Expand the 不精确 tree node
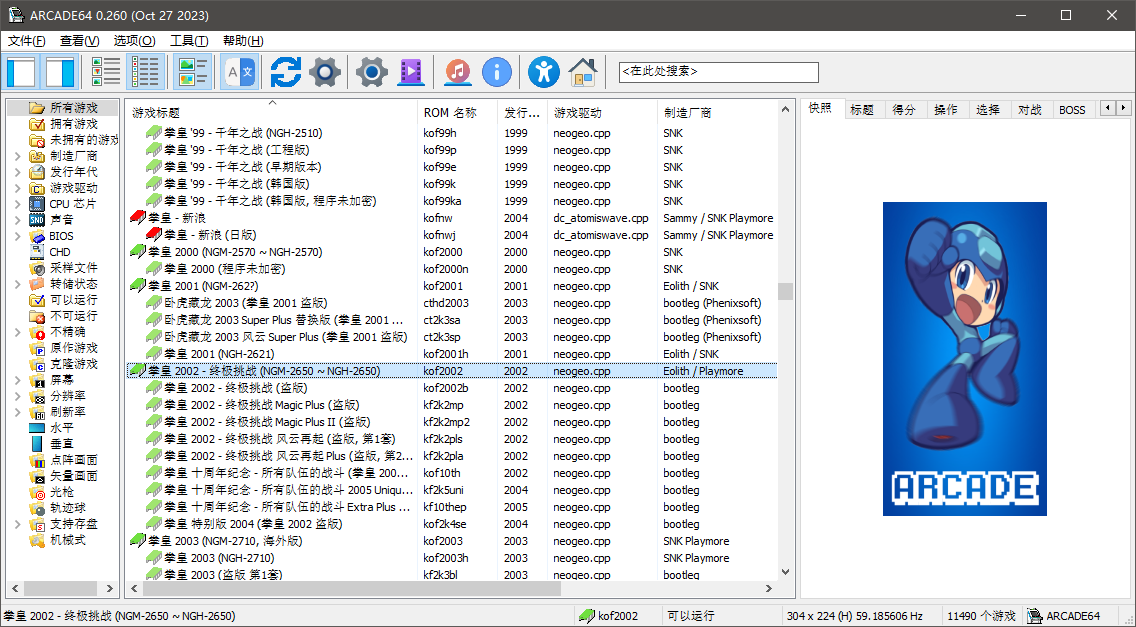This screenshot has height=627, width=1136. [x=17, y=332]
